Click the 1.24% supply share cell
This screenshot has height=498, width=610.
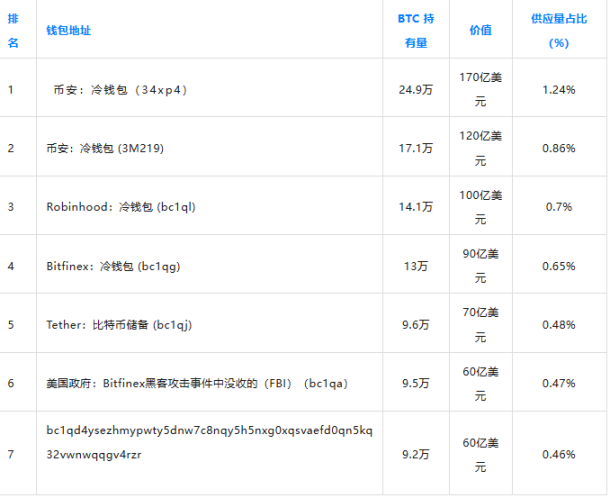coord(558,89)
